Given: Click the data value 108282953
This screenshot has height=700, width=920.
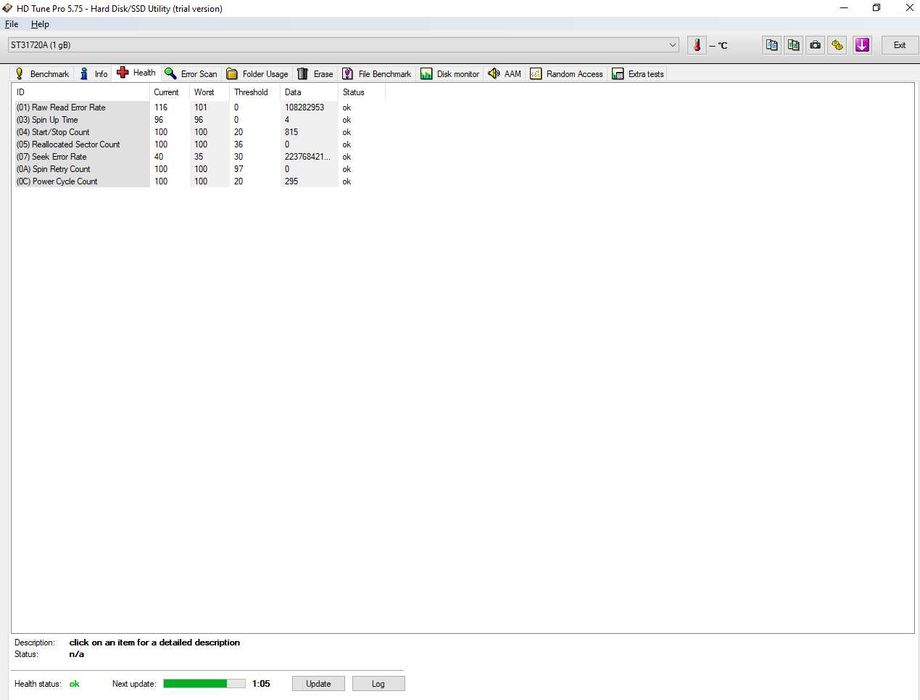Looking at the screenshot, I should point(305,107).
